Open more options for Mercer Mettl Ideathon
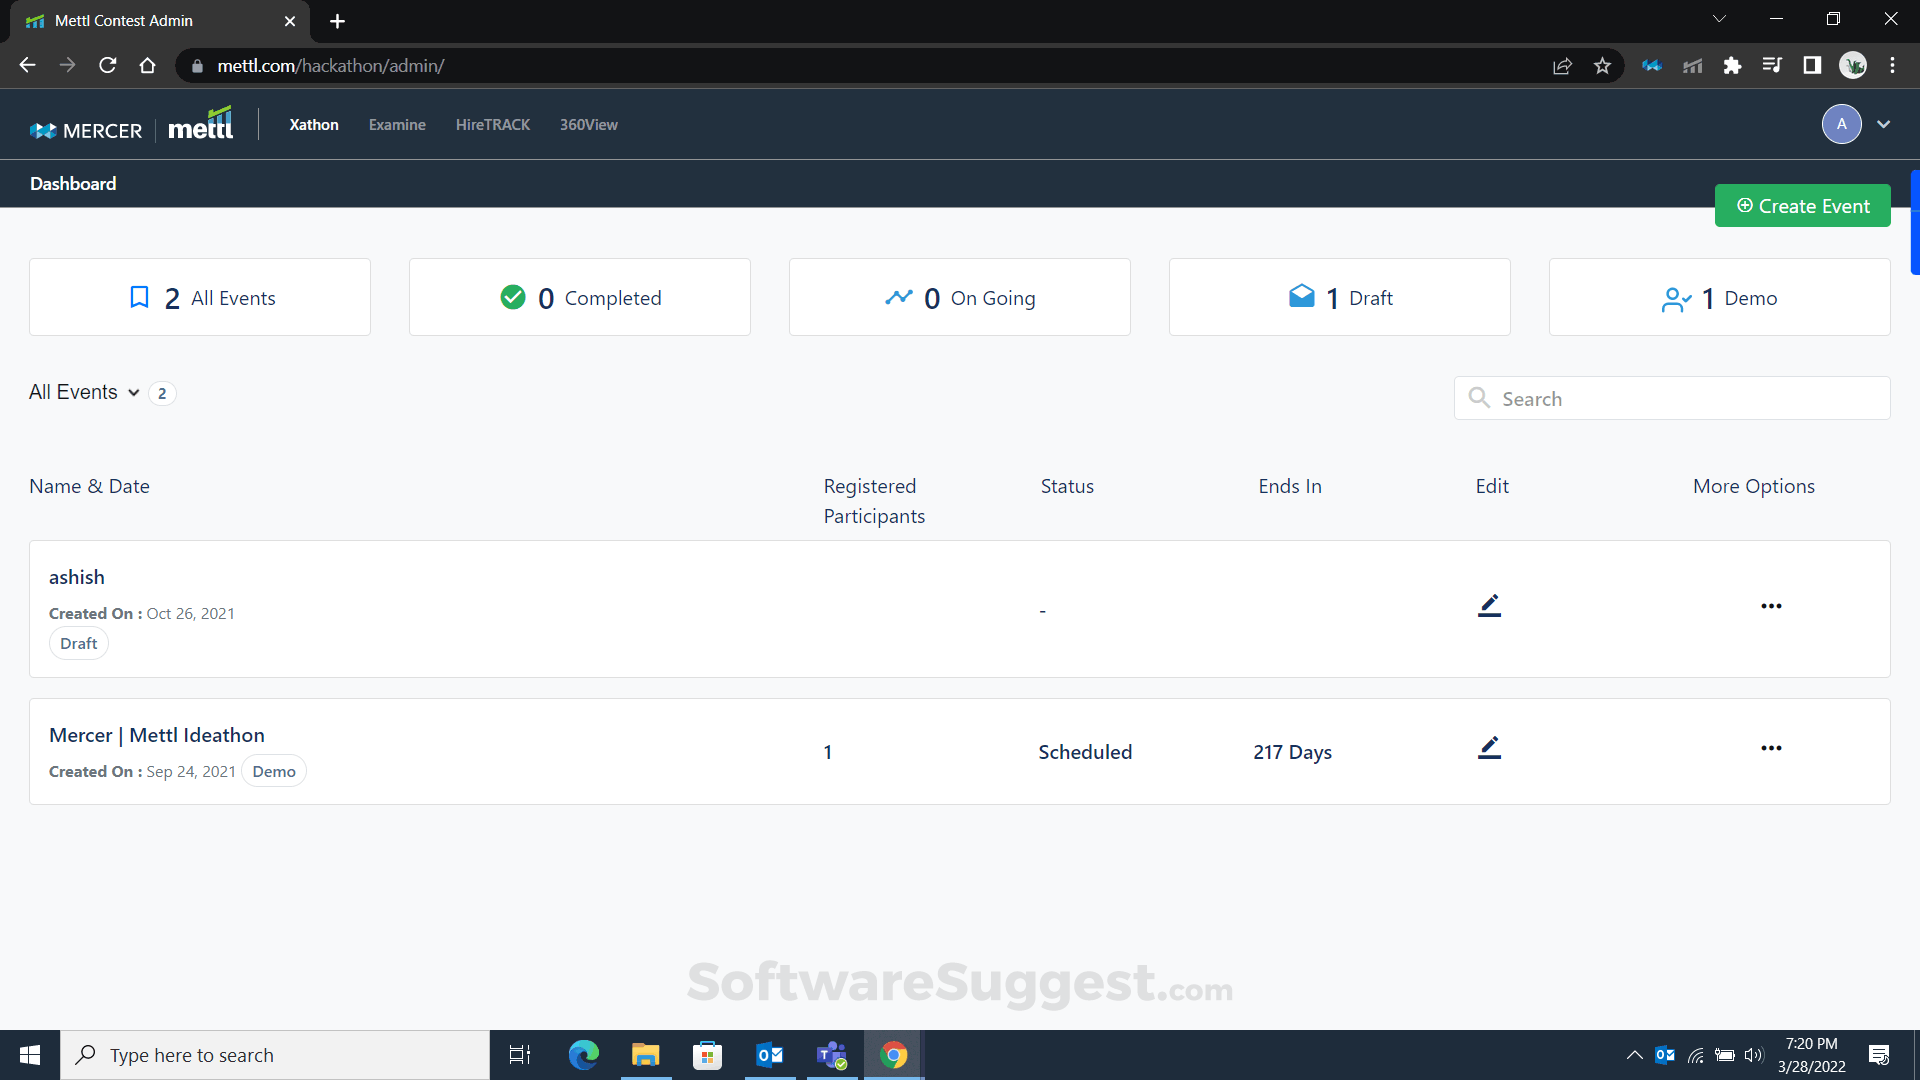The image size is (1920, 1080). click(1771, 748)
